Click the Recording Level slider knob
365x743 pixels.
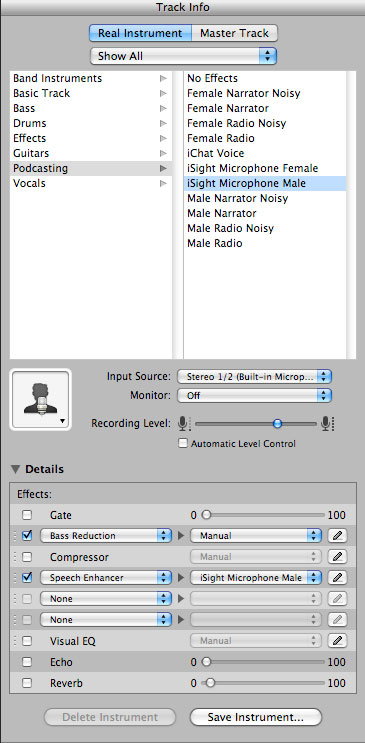278,424
